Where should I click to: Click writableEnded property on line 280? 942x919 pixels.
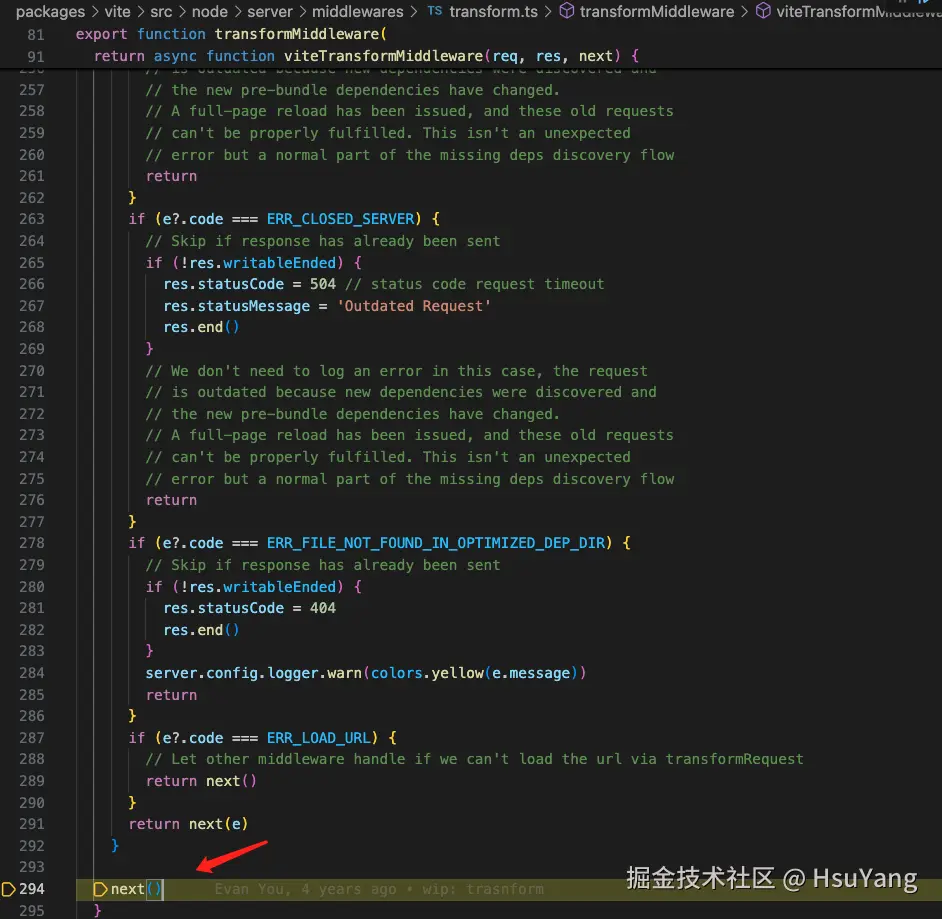pos(279,587)
